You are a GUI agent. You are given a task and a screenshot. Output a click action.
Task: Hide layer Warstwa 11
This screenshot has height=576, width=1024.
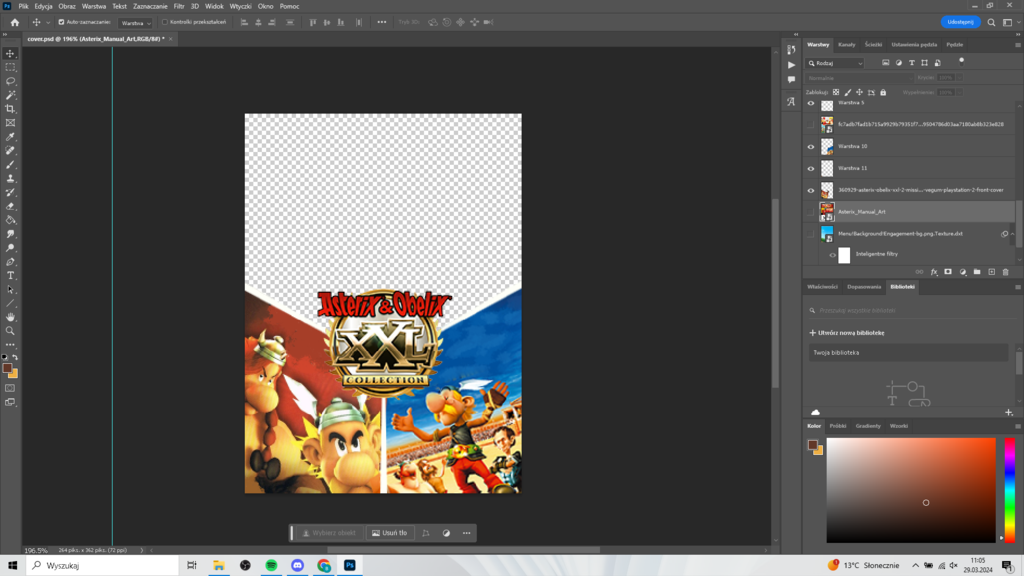tap(811, 168)
